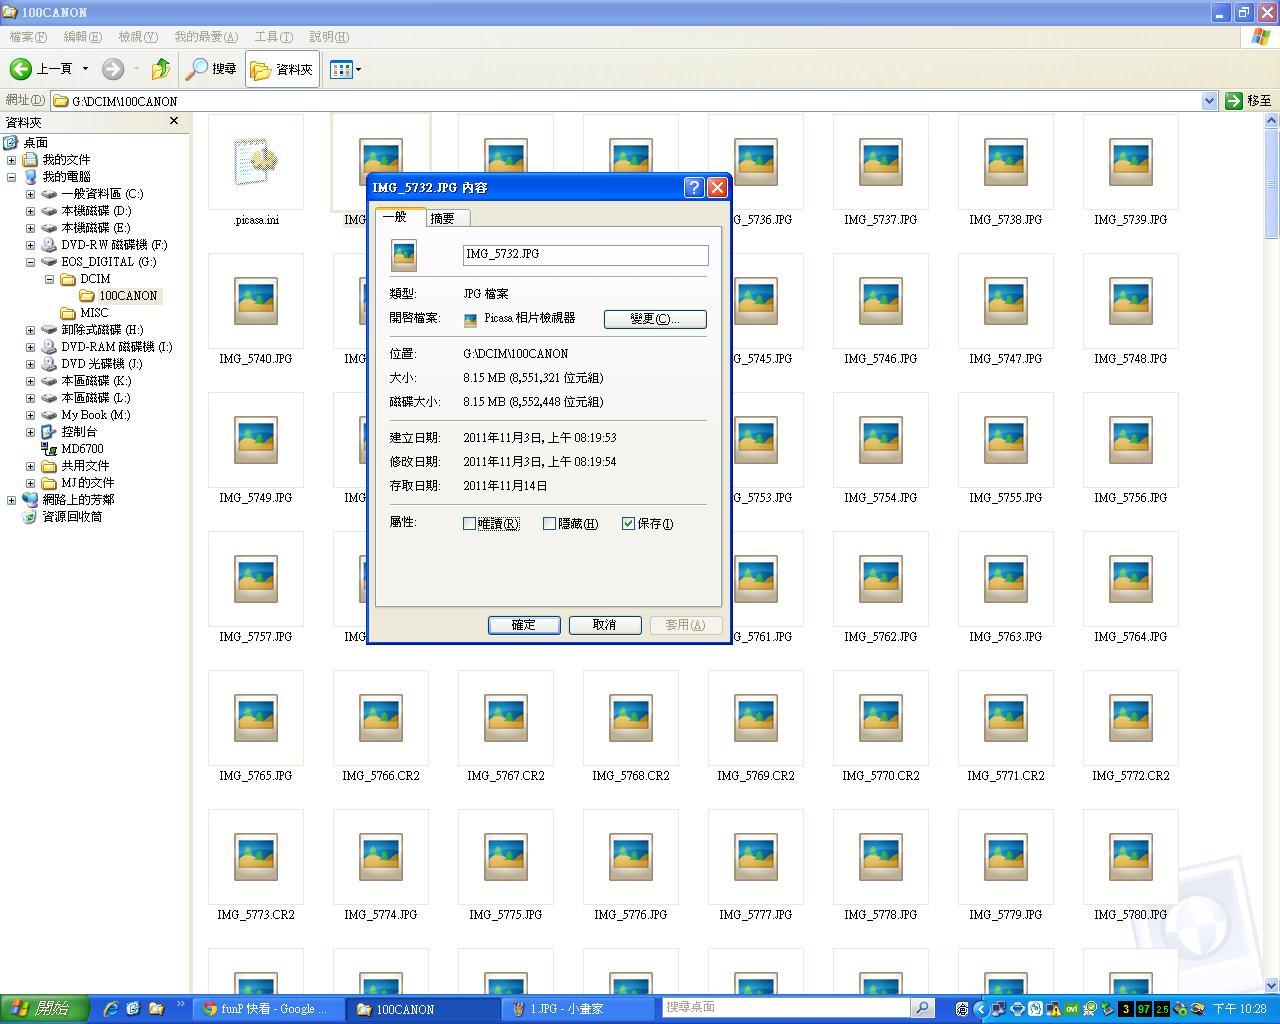
Task: Open the 檢視 menu
Action: (138, 37)
